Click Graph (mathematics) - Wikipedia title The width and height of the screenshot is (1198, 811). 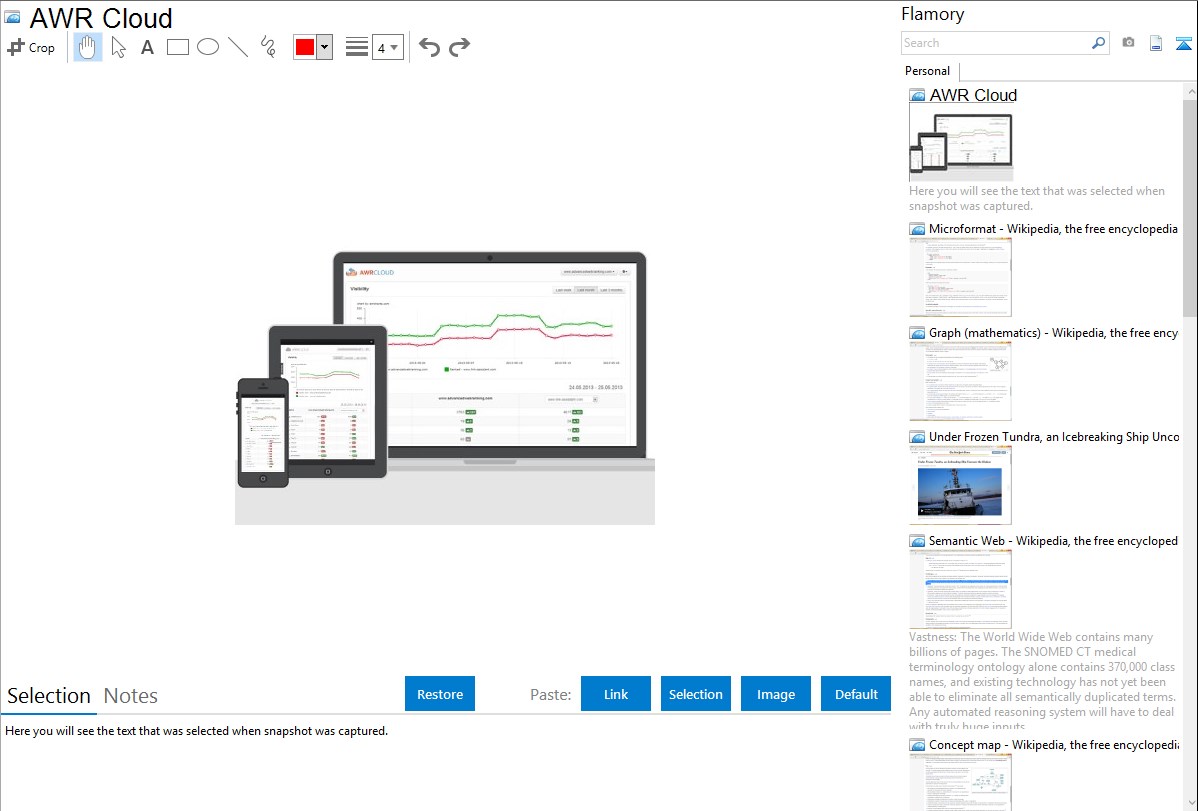click(x=1053, y=333)
